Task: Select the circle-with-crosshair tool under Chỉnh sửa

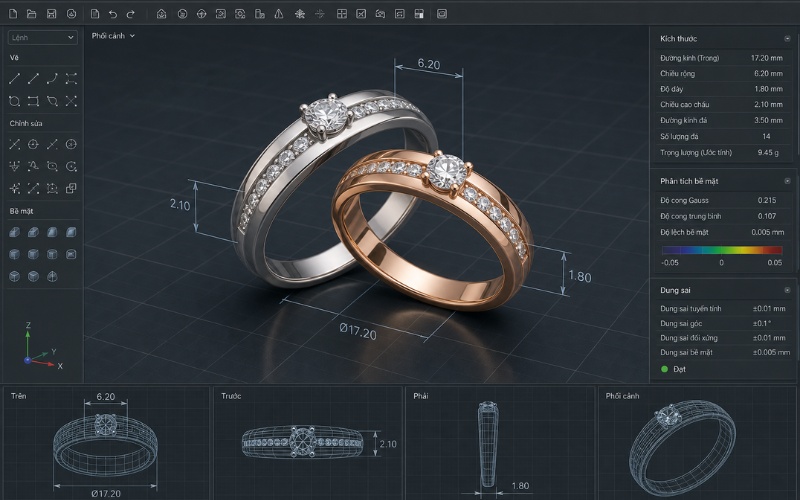Action: point(33,144)
